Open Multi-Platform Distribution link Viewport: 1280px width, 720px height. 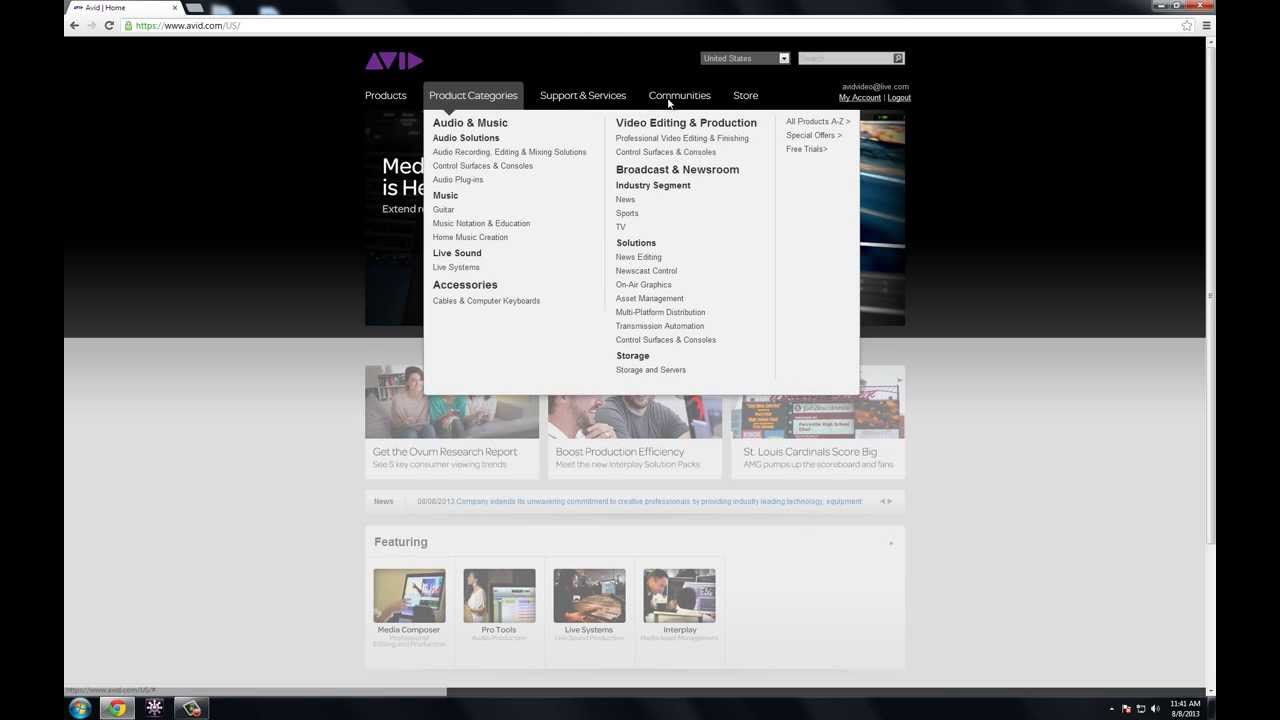point(660,312)
